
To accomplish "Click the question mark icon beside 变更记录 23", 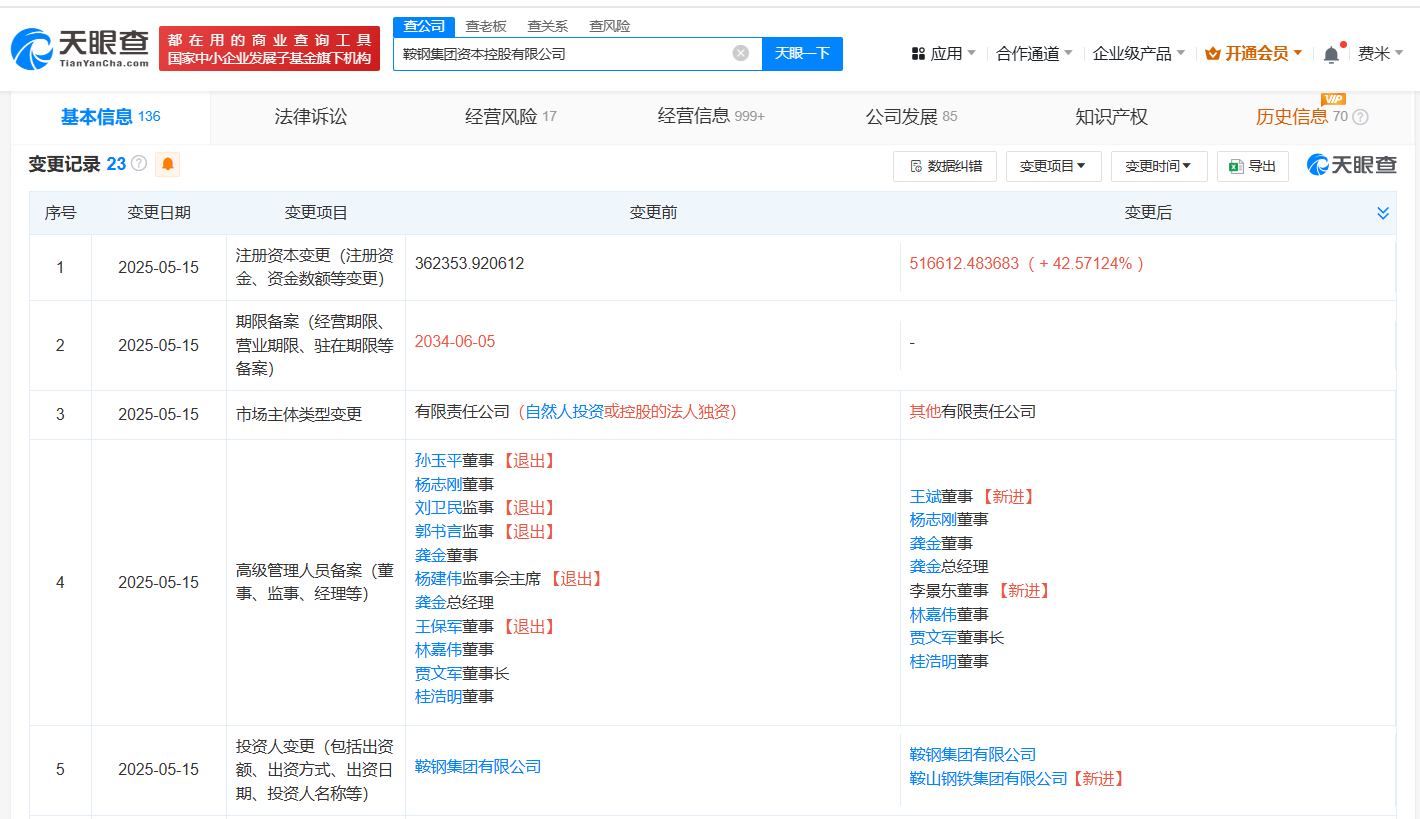I will 139,164.
